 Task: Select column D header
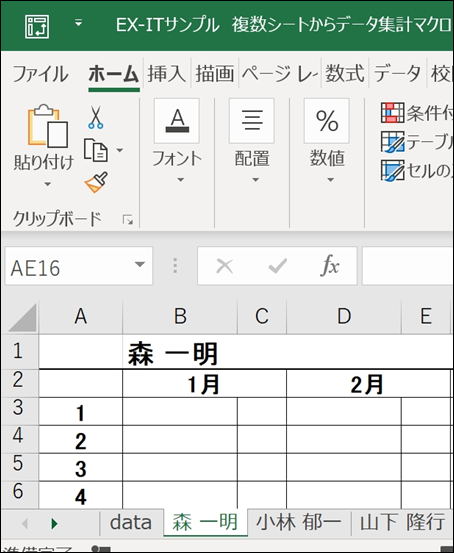(344, 316)
